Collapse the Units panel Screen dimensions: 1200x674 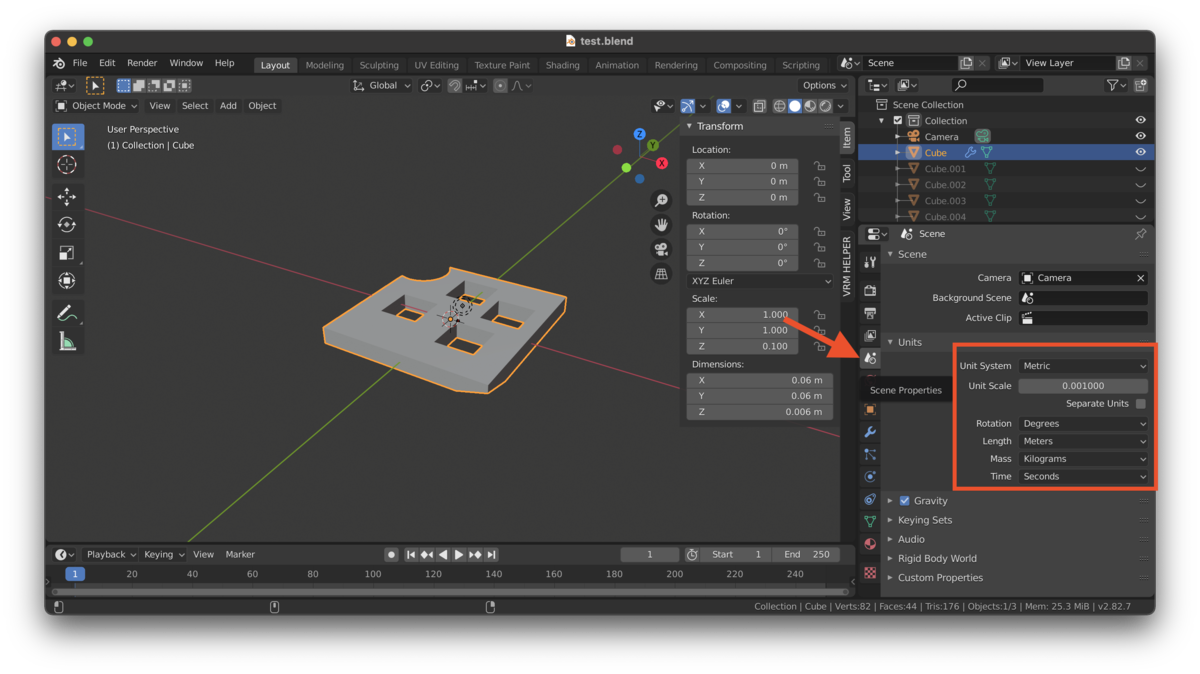click(909, 342)
